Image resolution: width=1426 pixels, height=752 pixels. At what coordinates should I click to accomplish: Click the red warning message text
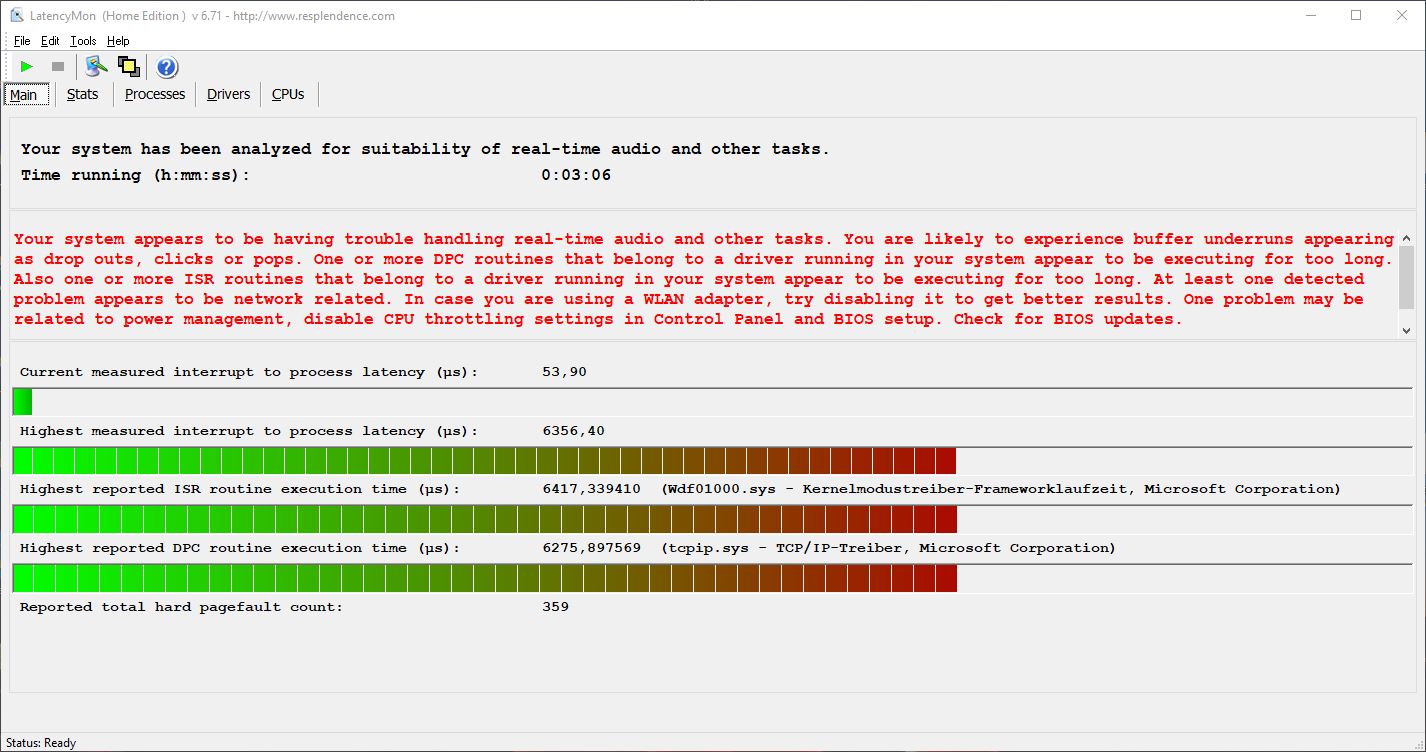(x=703, y=279)
